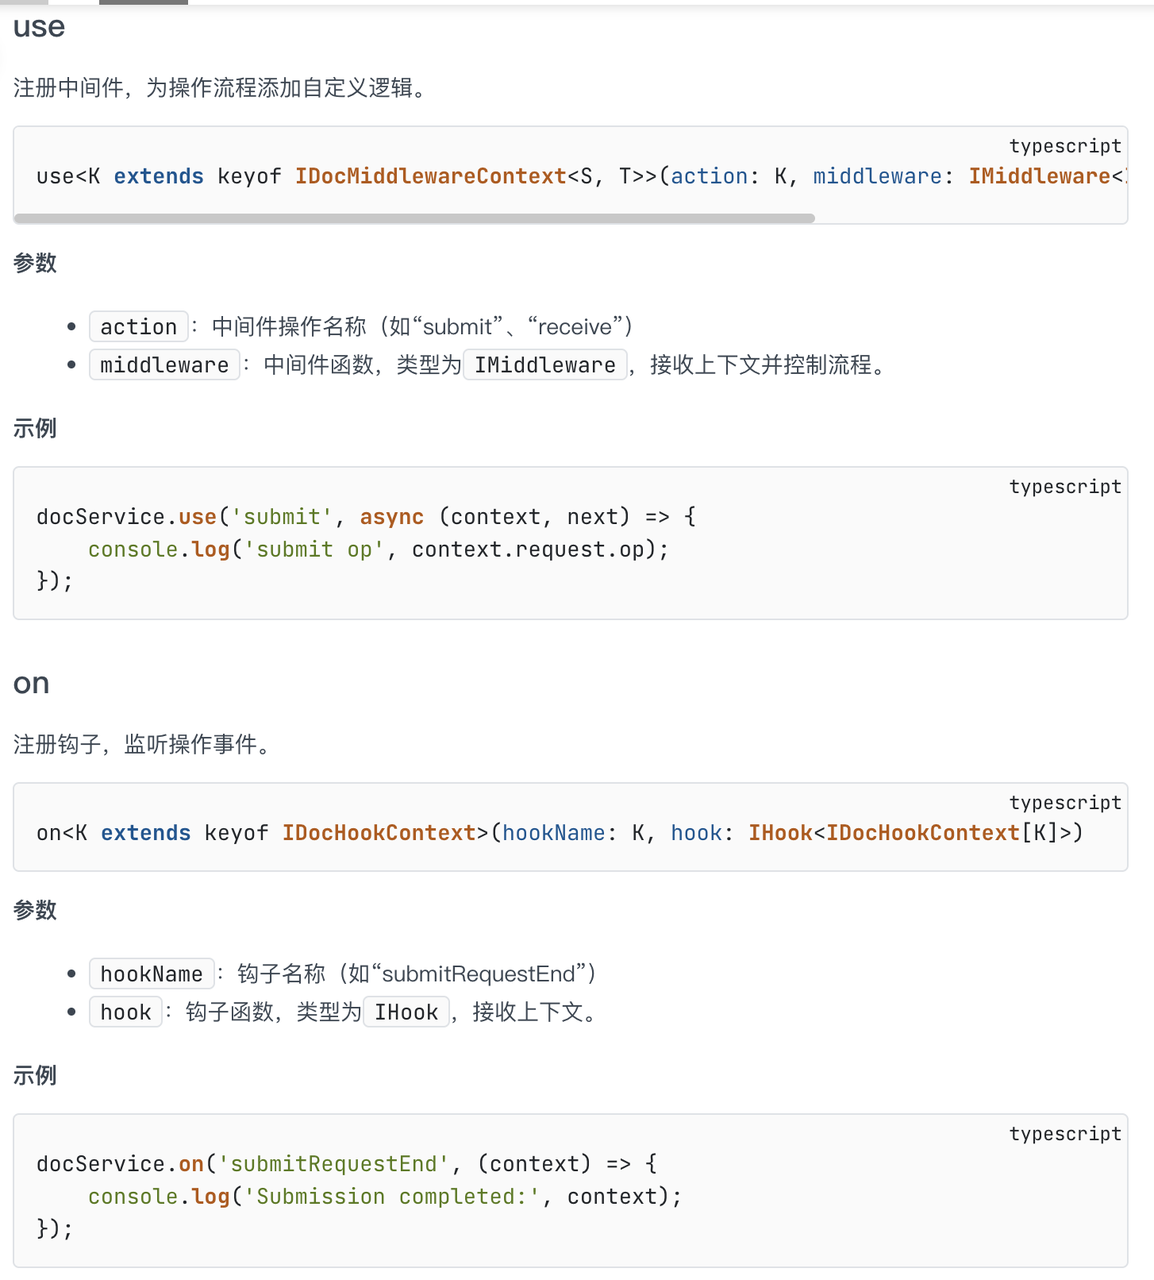1154x1280 pixels.
Task: Click the typescript label above the docService.on example
Action: 1065,1134
